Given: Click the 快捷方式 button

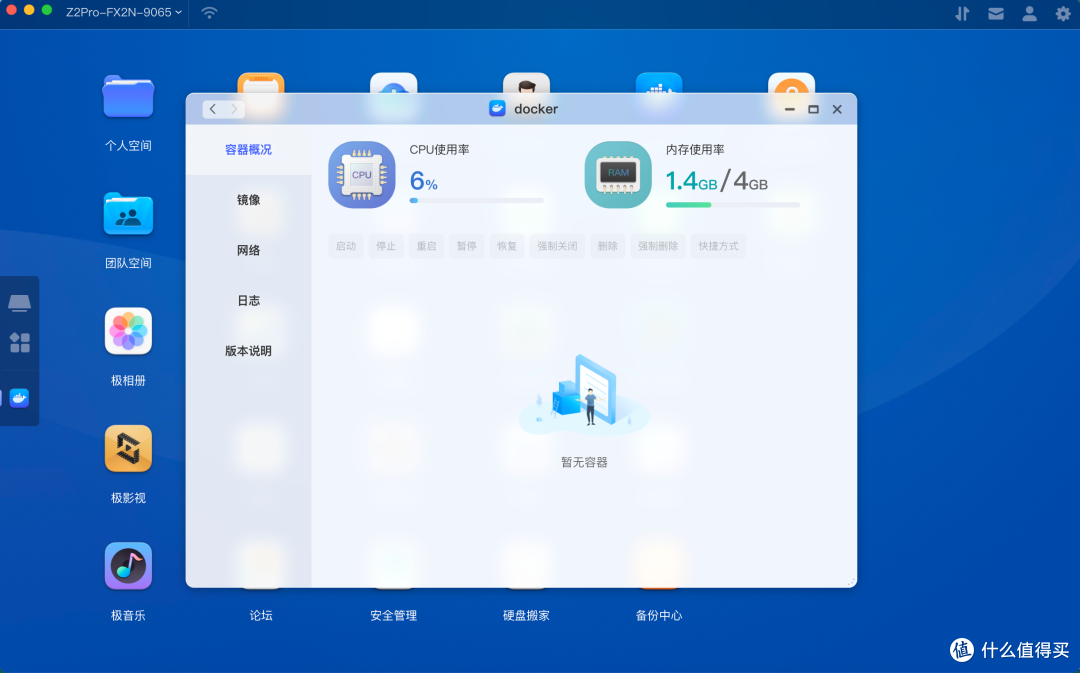Looking at the screenshot, I should [x=718, y=246].
